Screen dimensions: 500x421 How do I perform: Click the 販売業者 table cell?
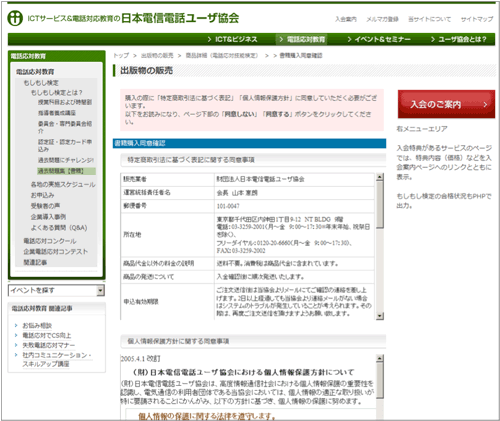[x=167, y=179]
